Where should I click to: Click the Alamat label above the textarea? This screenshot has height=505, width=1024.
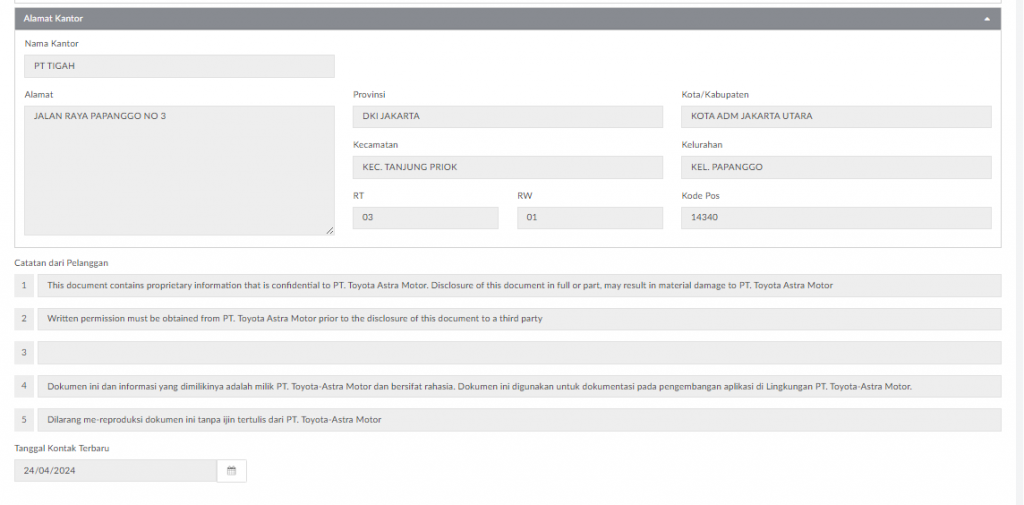(39, 95)
